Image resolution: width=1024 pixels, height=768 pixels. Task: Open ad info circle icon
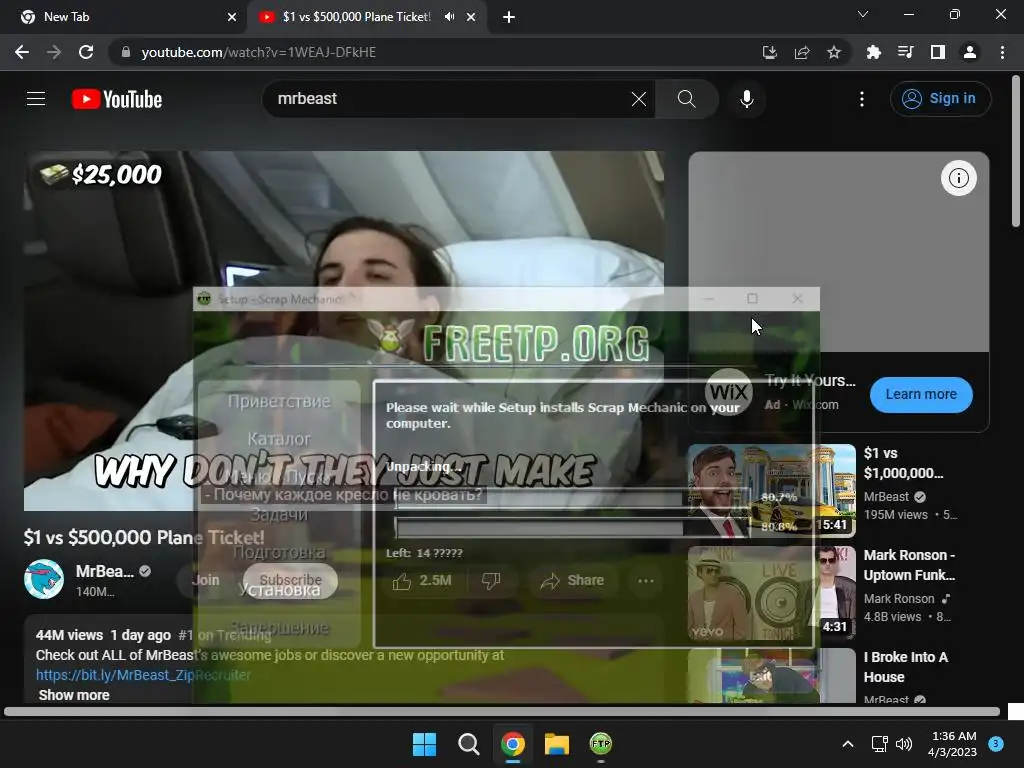(x=958, y=178)
